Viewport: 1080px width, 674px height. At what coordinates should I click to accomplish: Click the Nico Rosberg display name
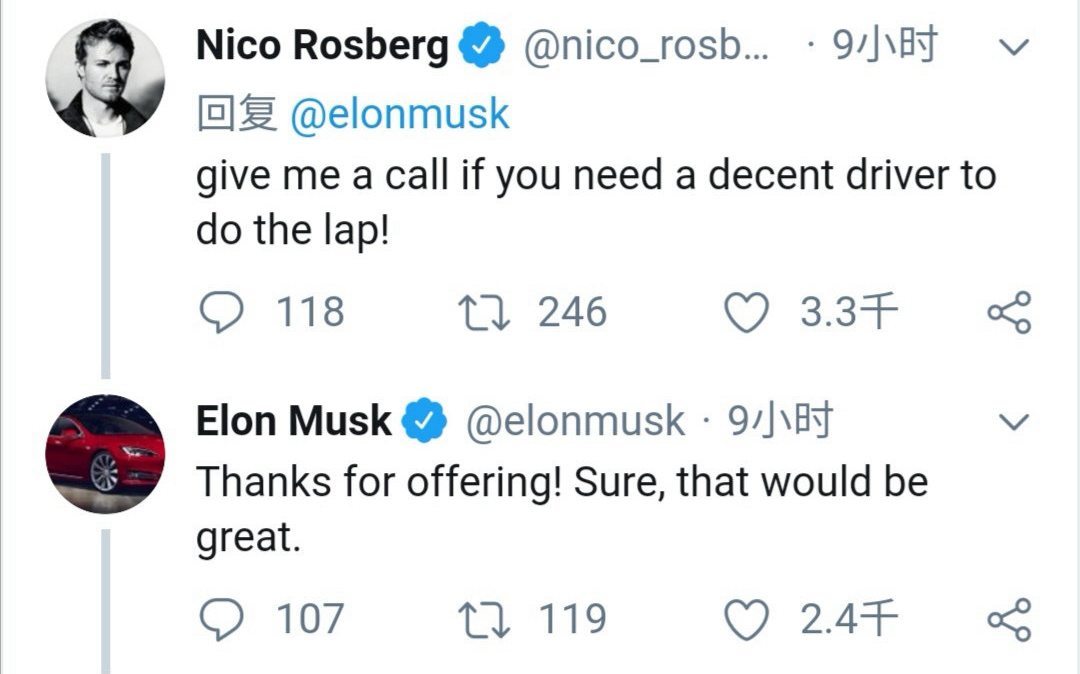pyautogui.click(x=322, y=46)
